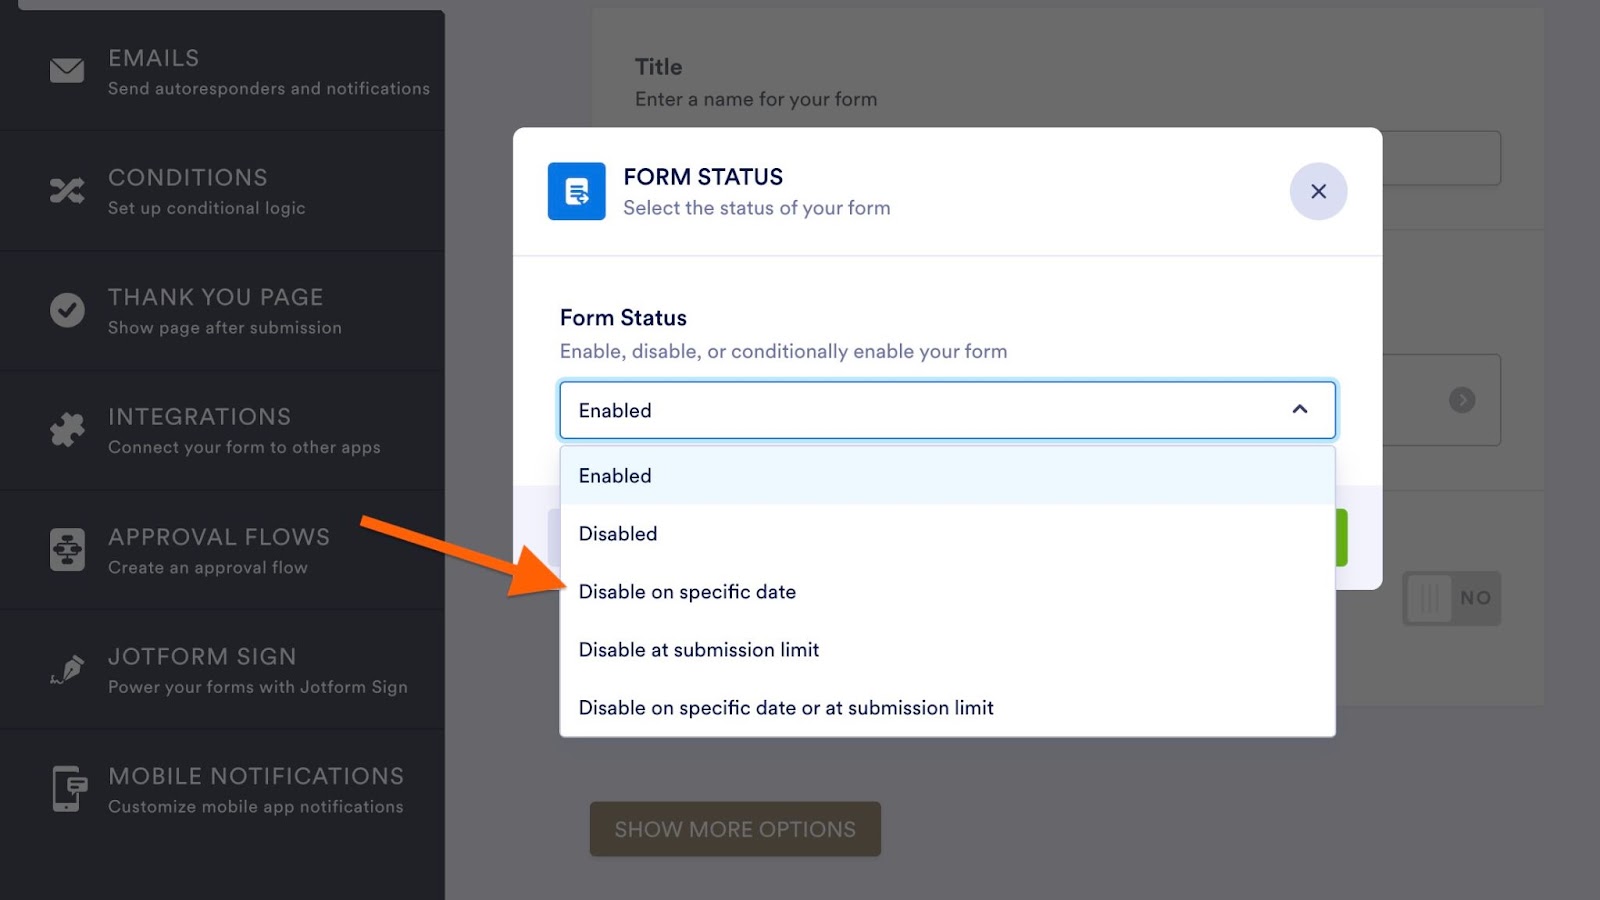Toggle the NO switch

(1451, 598)
